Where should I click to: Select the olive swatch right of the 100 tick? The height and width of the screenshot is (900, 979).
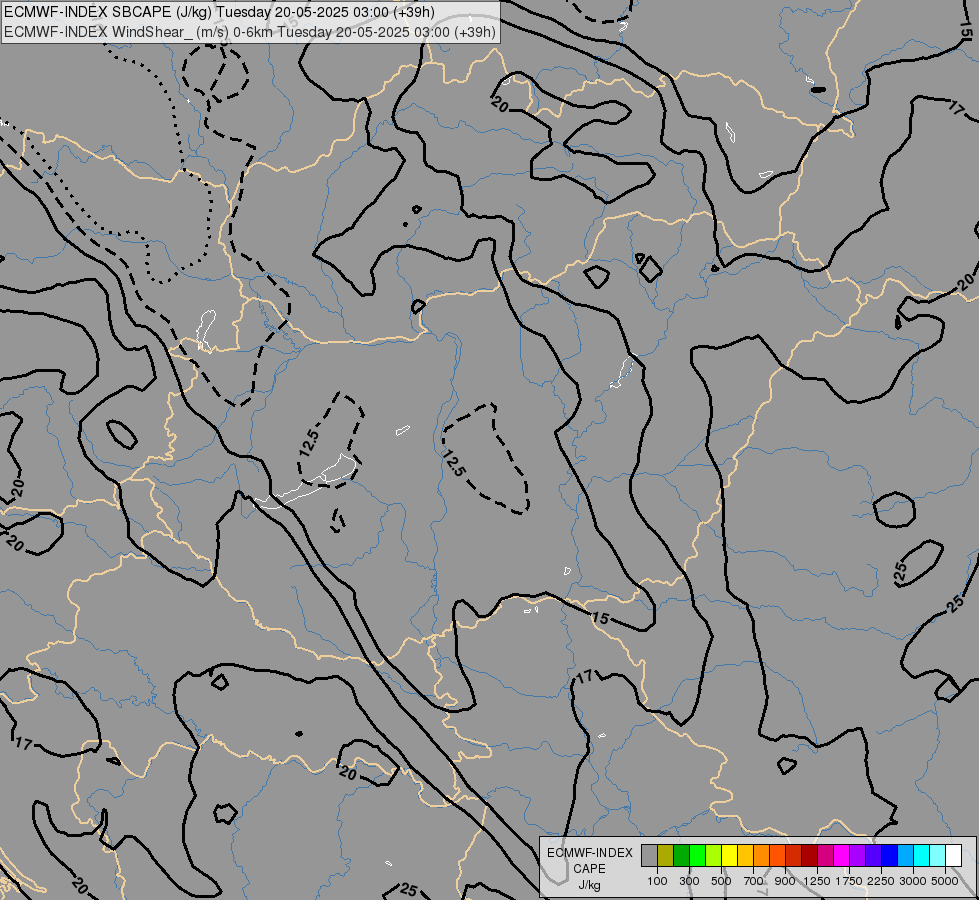point(666,855)
